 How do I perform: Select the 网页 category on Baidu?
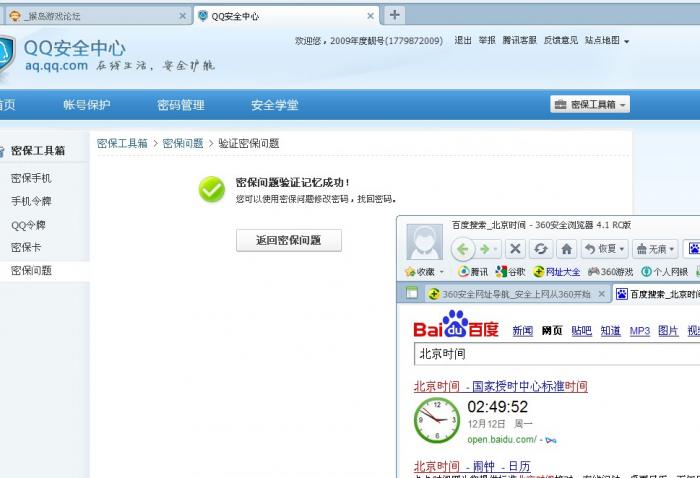click(x=552, y=331)
